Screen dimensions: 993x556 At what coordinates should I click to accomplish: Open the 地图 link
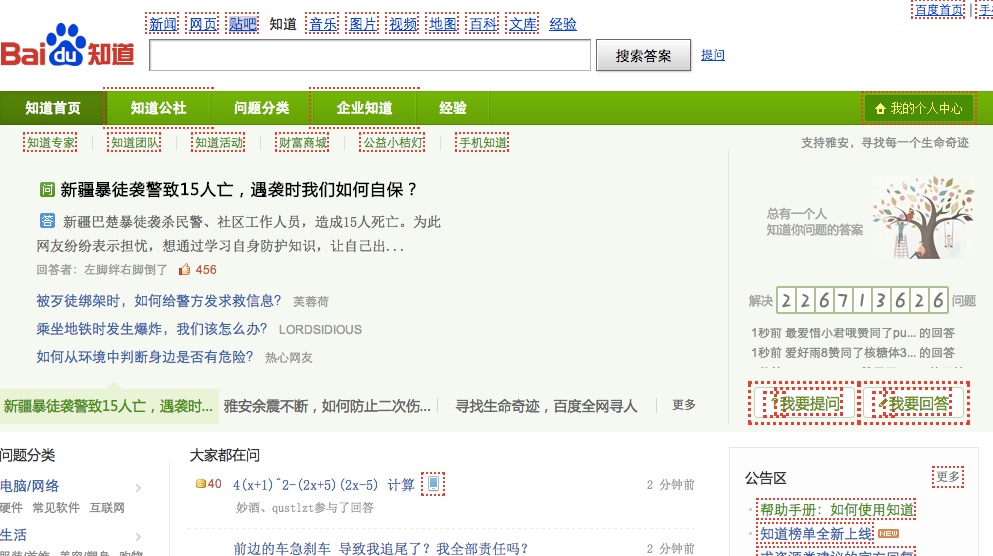click(443, 24)
